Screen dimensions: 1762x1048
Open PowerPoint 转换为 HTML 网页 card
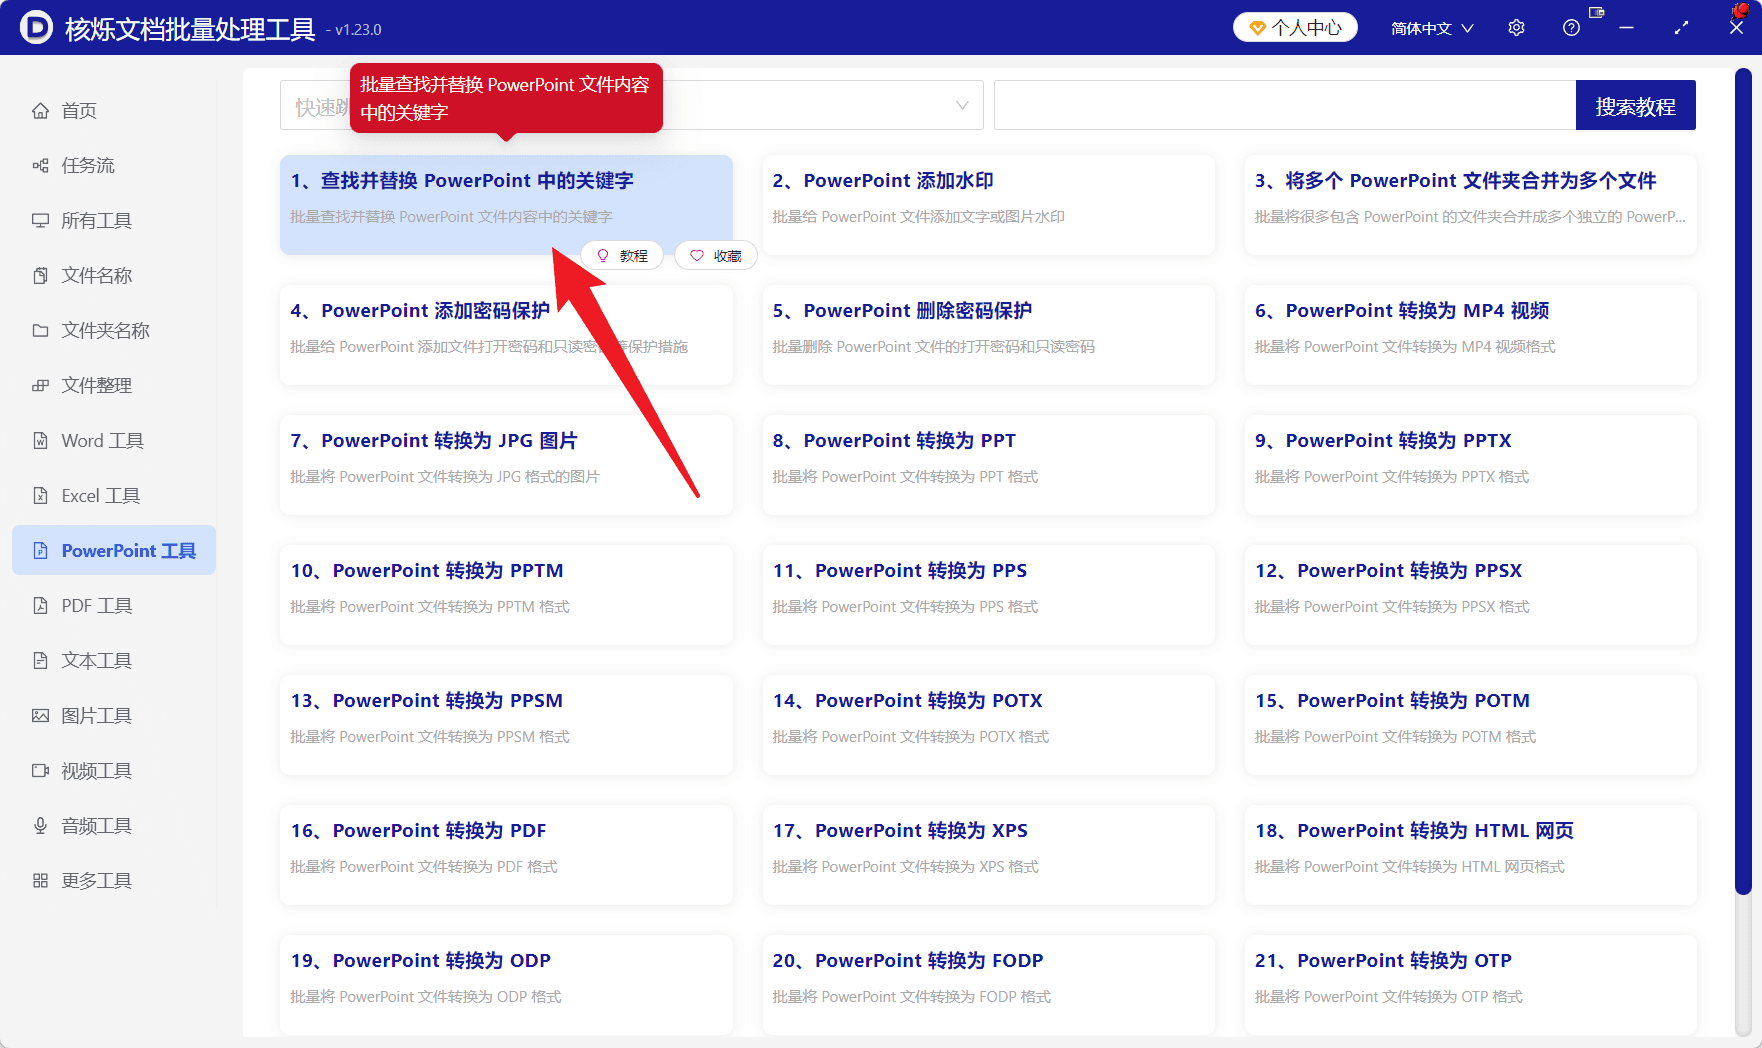pos(1470,855)
